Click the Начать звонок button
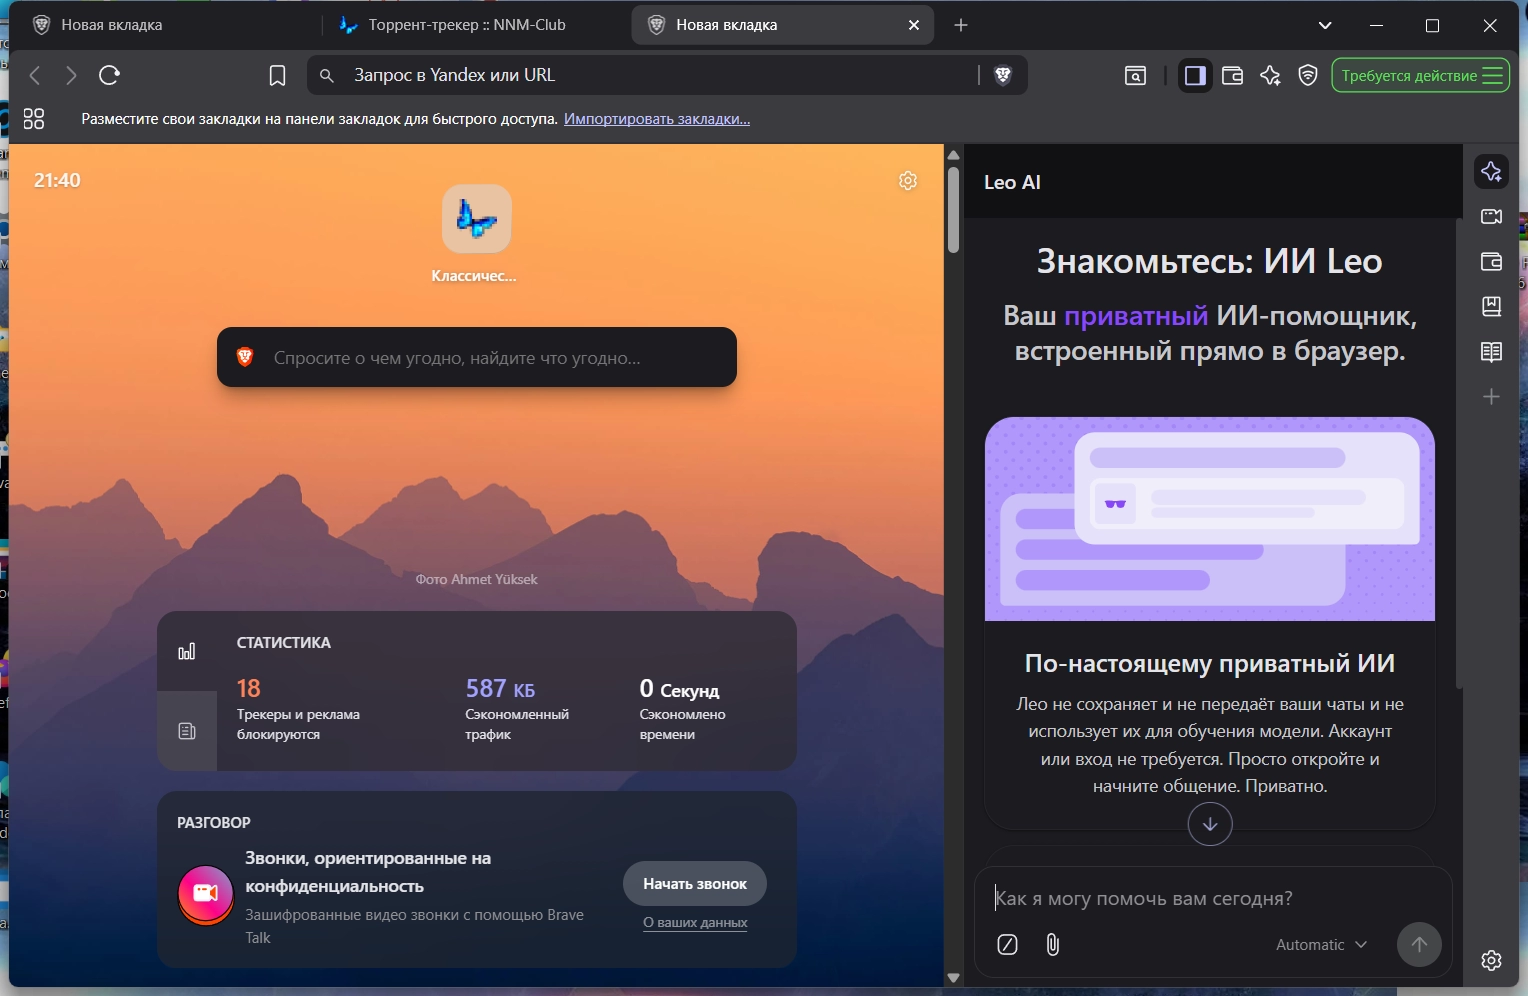This screenshot has width=1528, height=996. (x=695, y=884)
